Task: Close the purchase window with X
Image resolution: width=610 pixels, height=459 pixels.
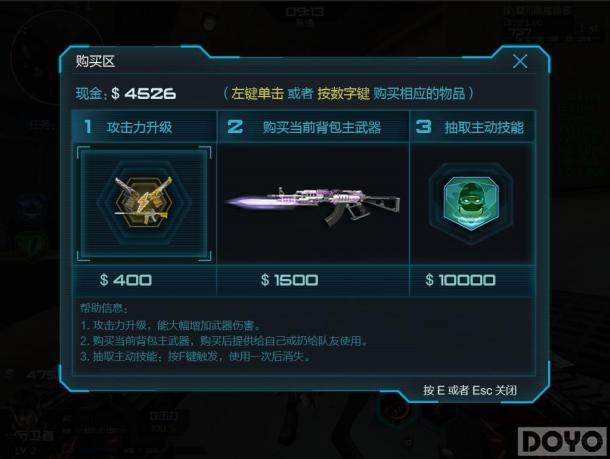Action: [520, 61]
